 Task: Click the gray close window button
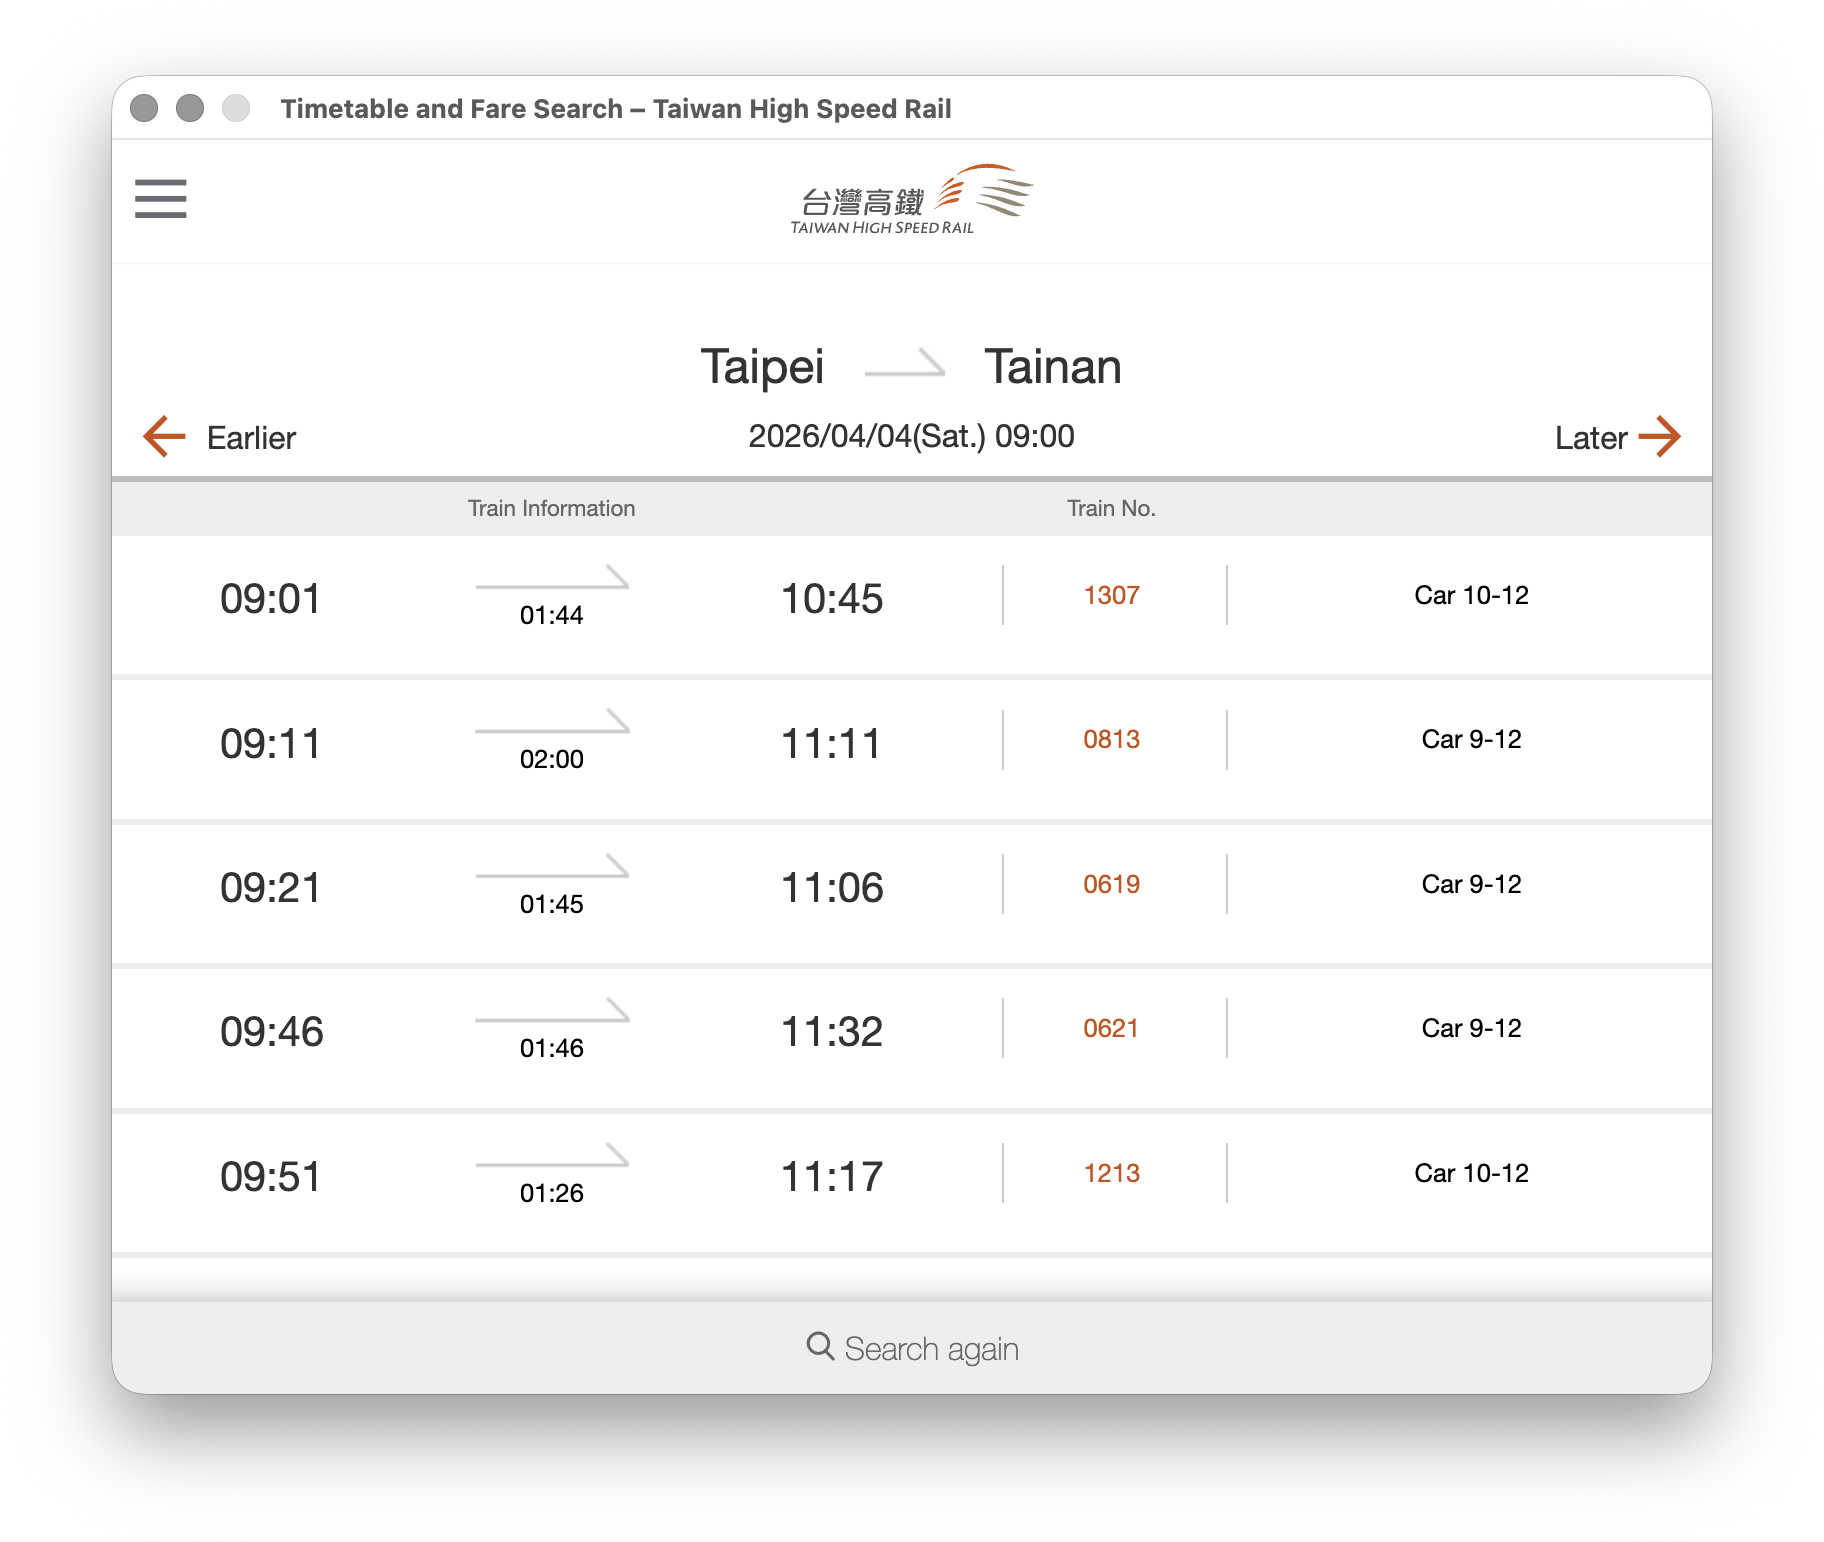point(145,108)
